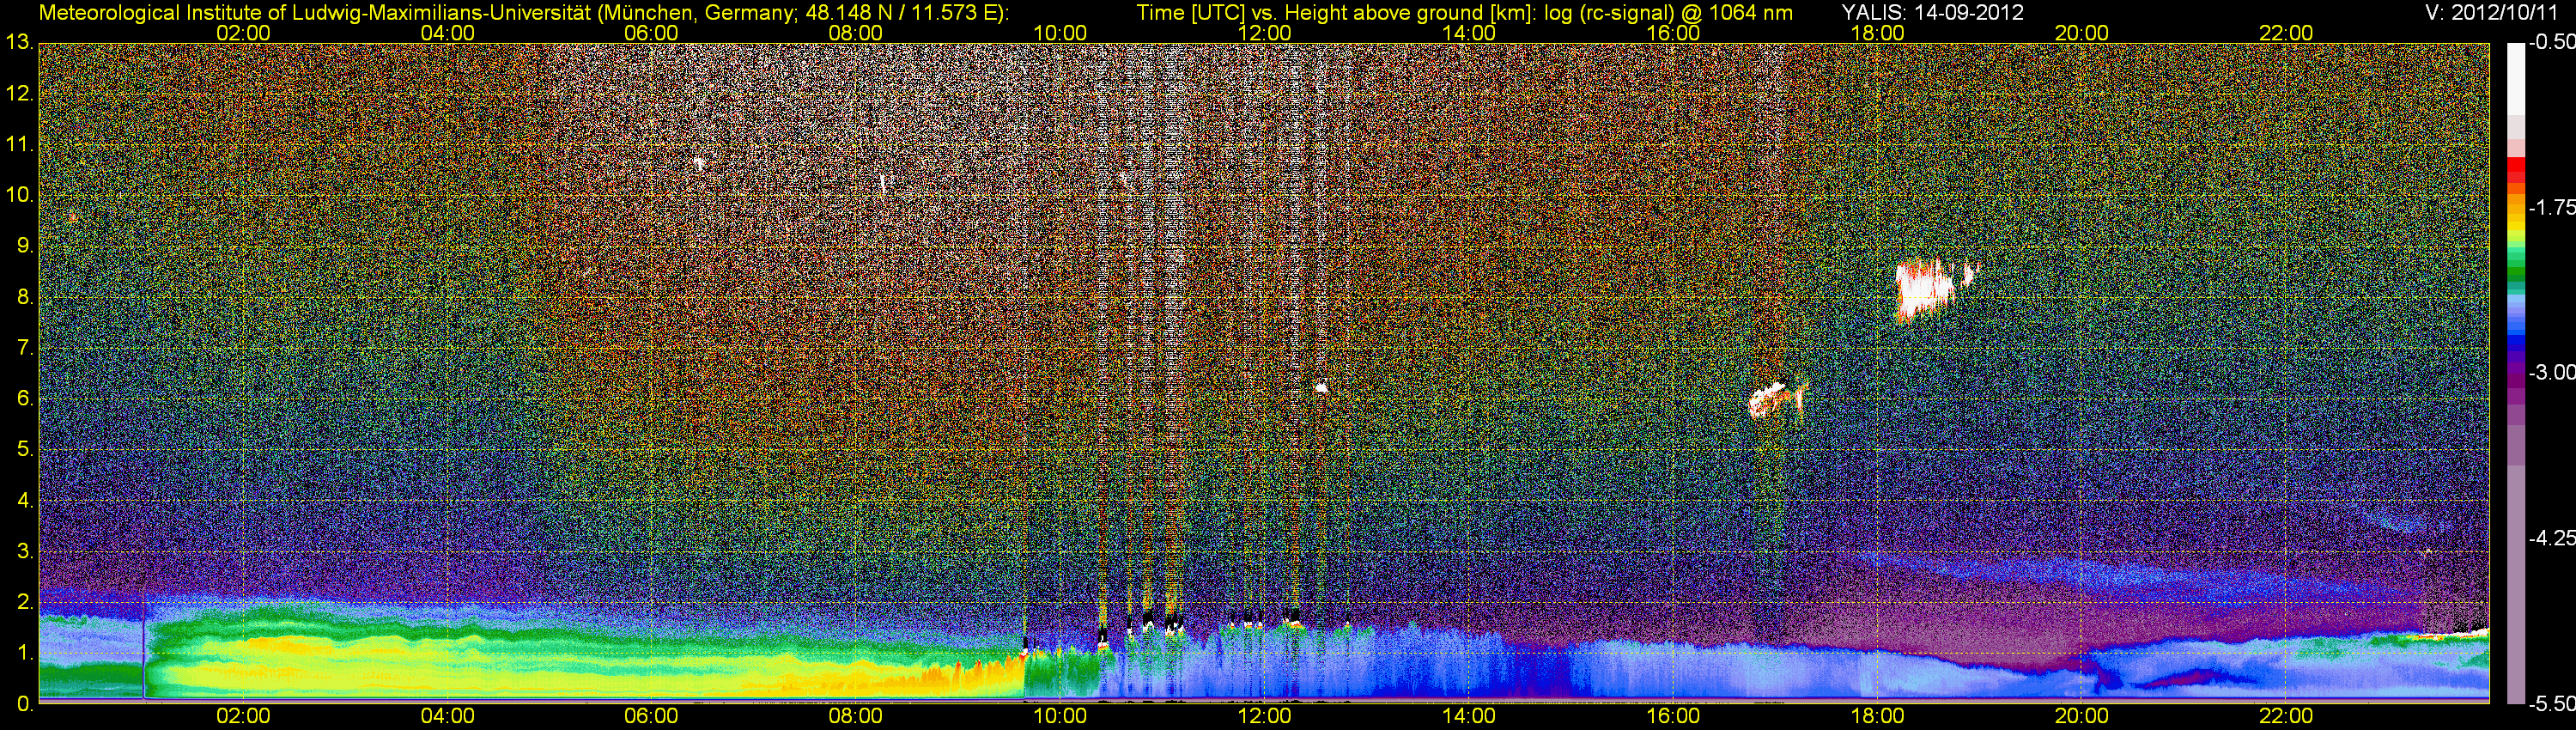Click the -5.50 colorbar scale value
The height and width of the screenshot is (730, 2576).
pos(2552,704)
